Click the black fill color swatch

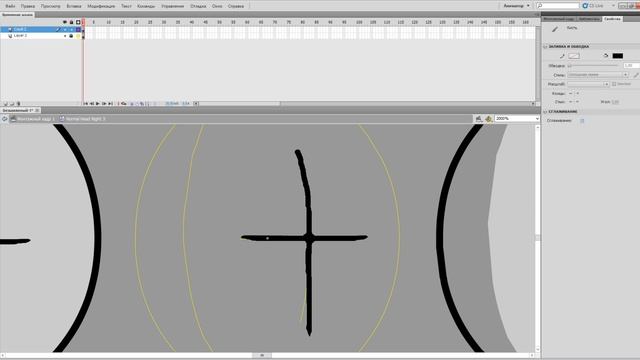(x=618, y=56)
